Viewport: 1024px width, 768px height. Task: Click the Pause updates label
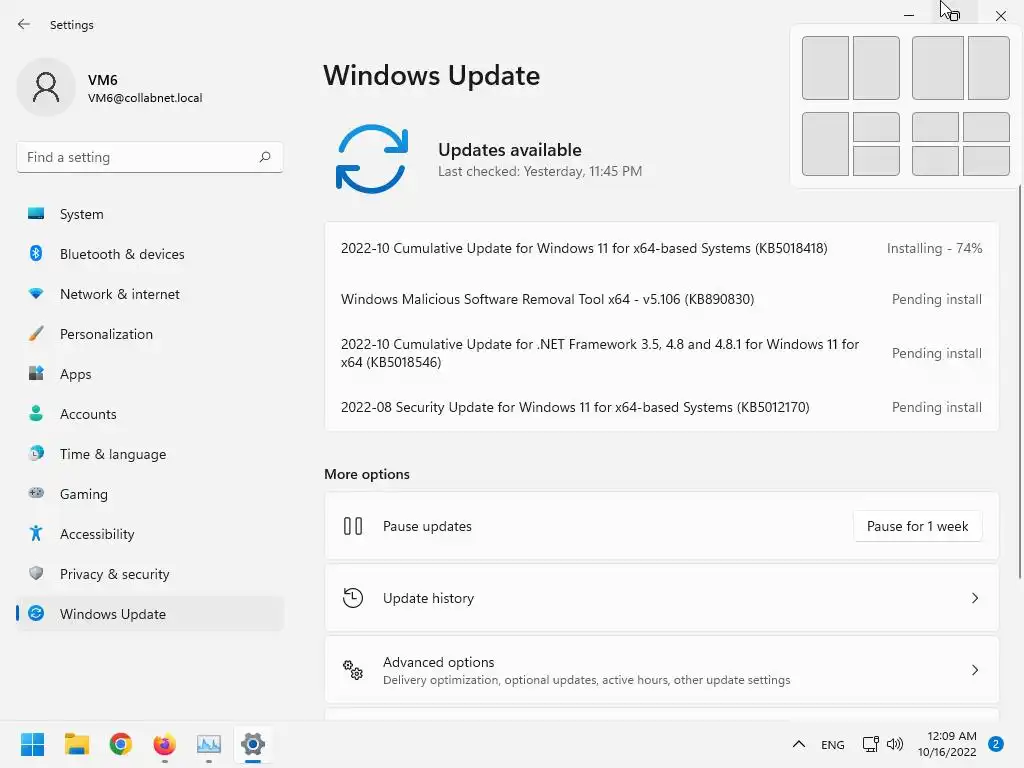pos(427,526)
